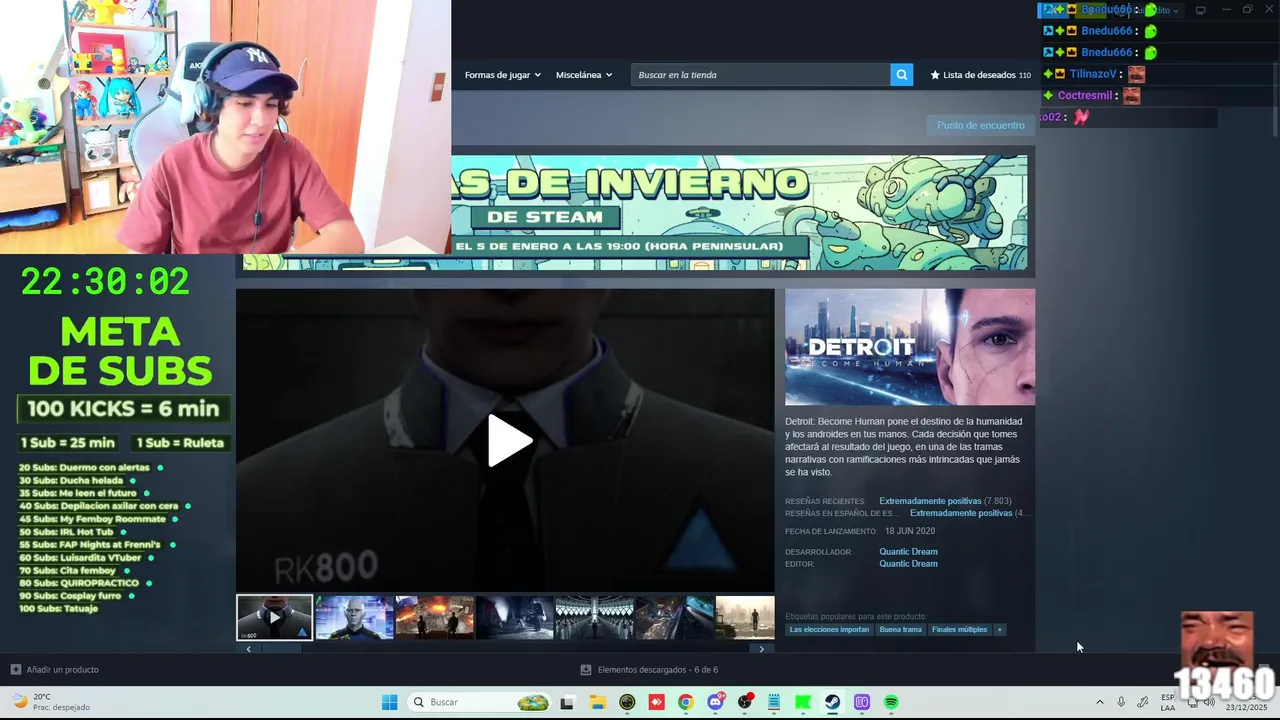Click Coctresmil chat username
Screen dimensions: 1280x720
point(1085,96)
